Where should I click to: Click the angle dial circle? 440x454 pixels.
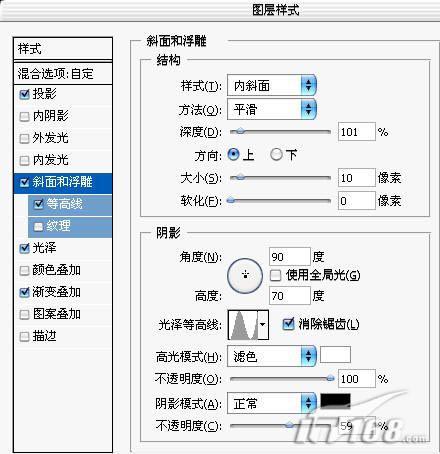coord(245,276)
